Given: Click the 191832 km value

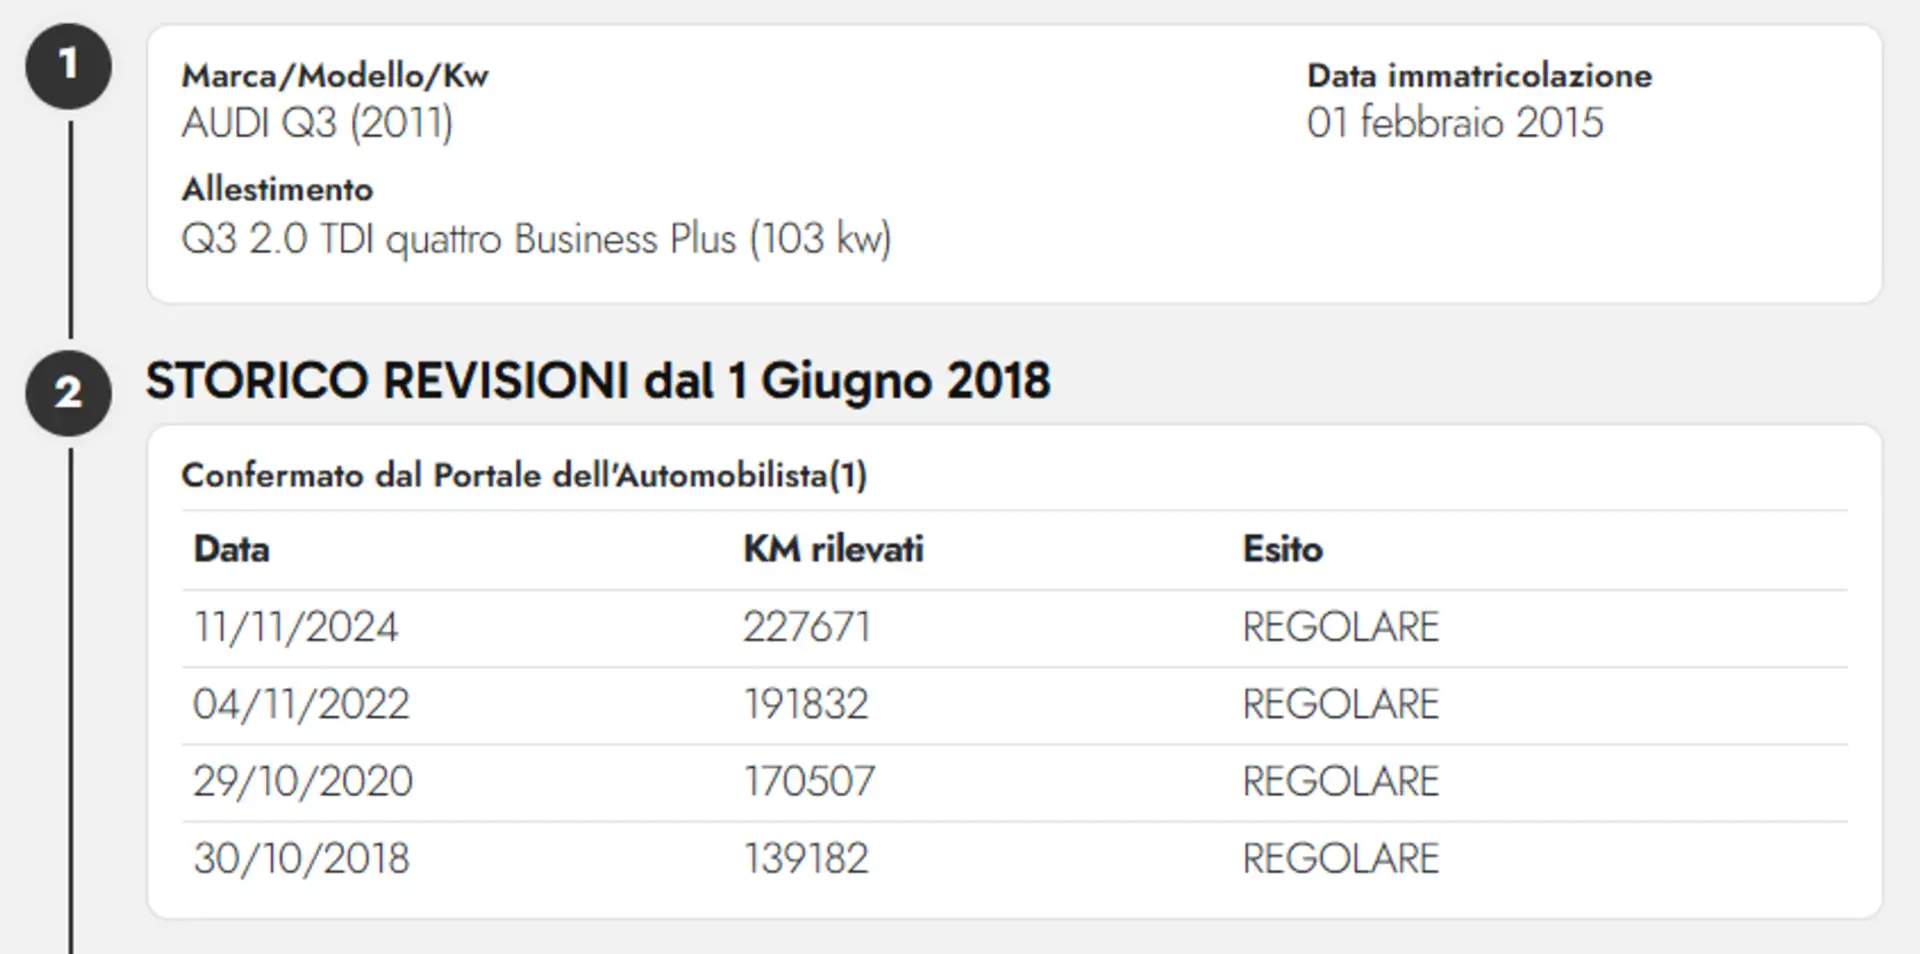Looking at the screenshot, I should coord(805,704).
